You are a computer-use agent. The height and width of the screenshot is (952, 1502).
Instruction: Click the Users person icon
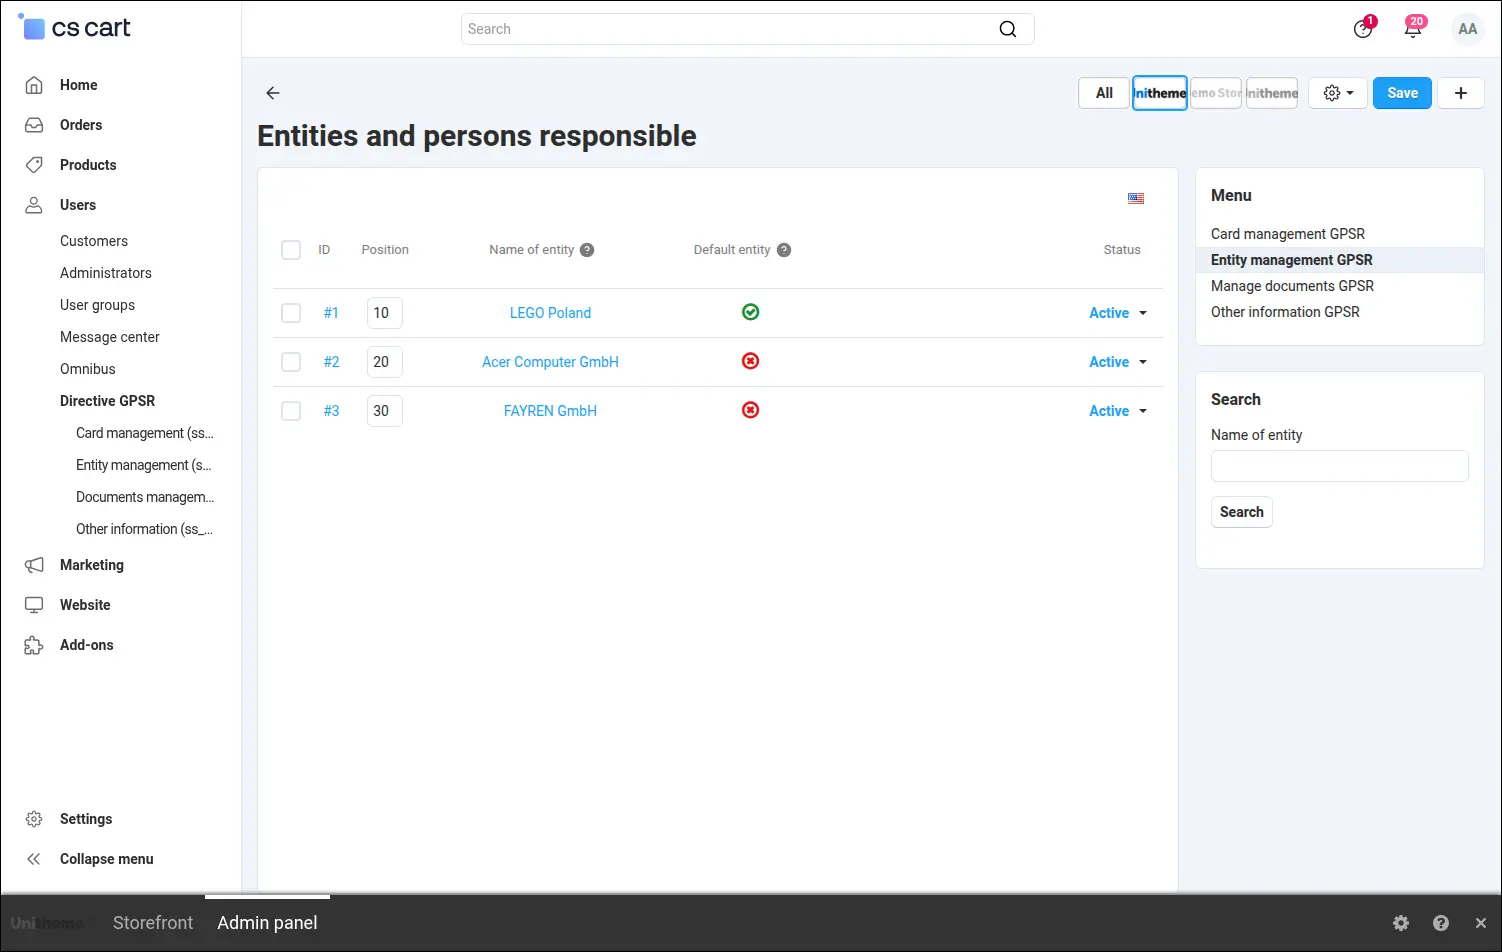click(x=34, y=205)
